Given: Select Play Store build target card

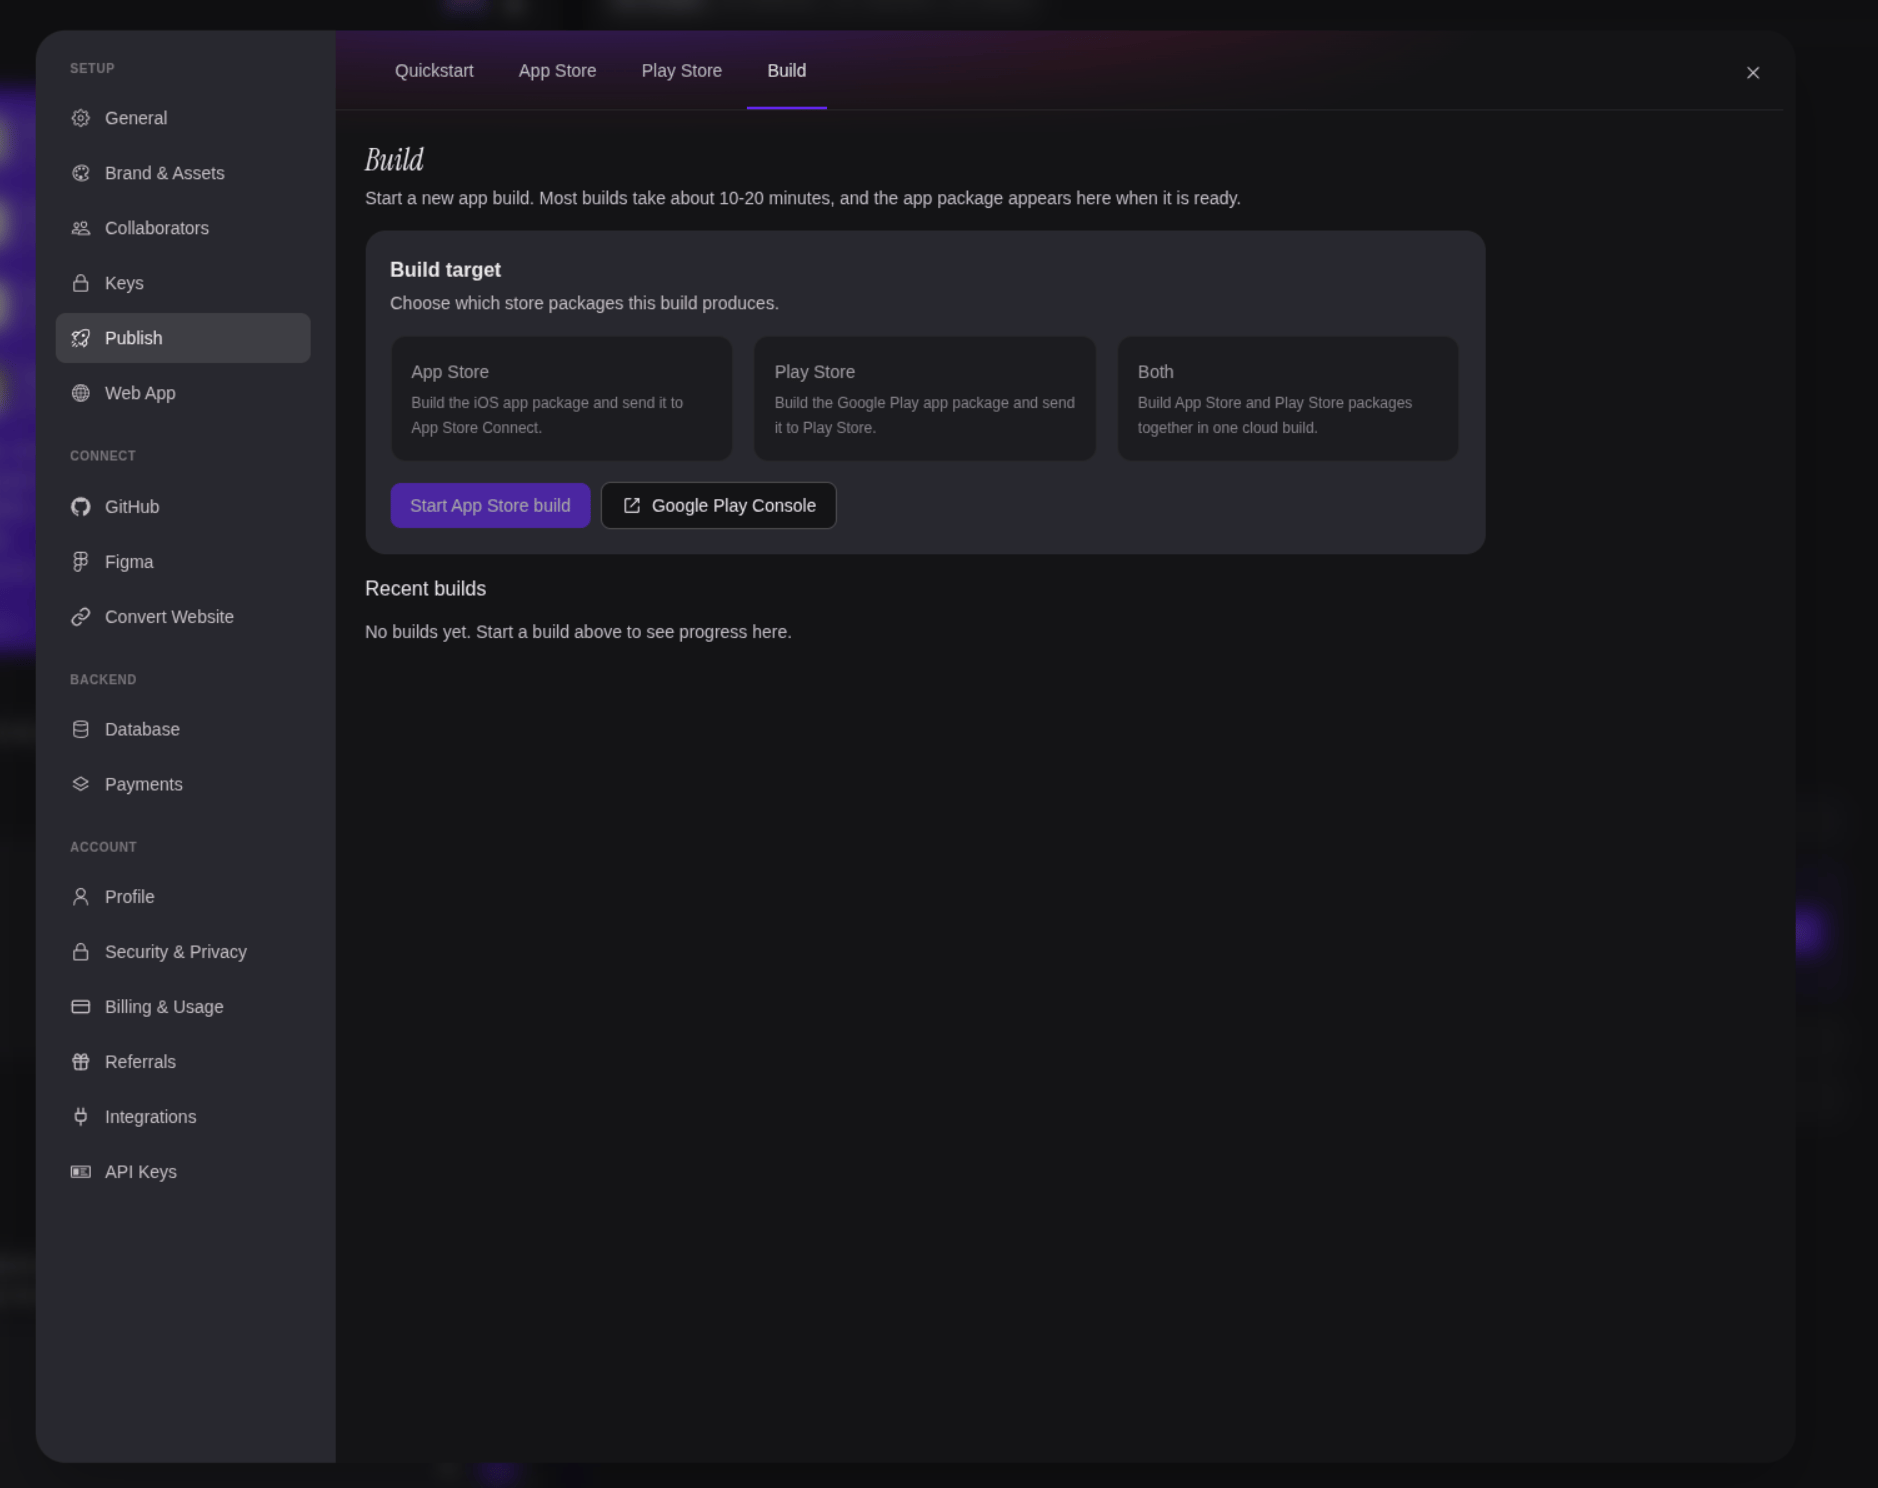Looking at the screenshot, I should [x=924, y=399].
